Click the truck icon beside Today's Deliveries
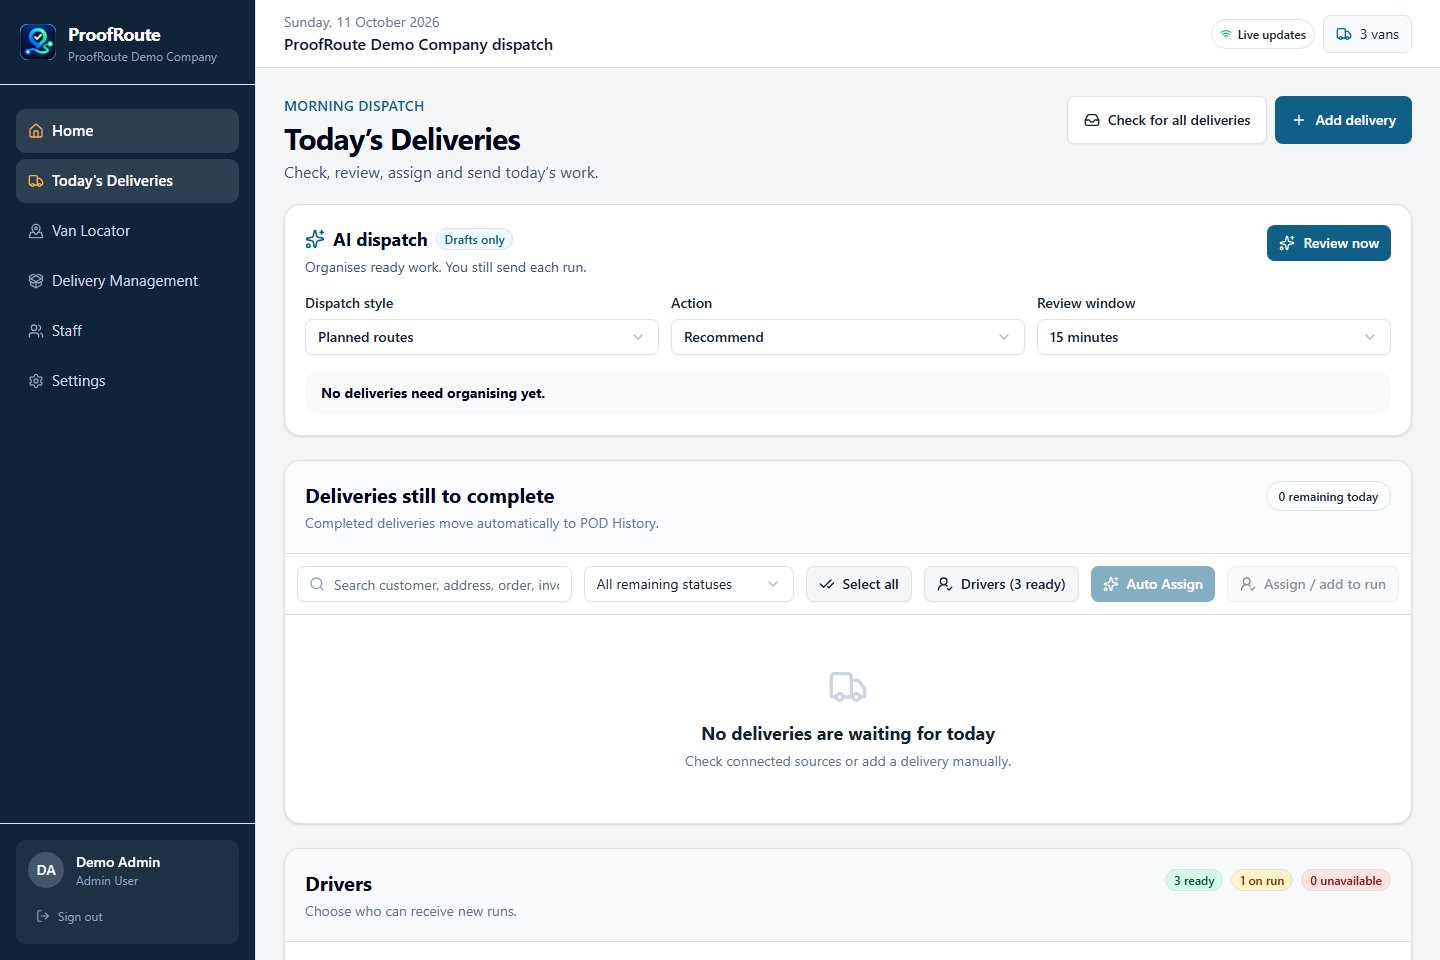Viewport: 1440px width, 960px height. click(x=36, y=181)
